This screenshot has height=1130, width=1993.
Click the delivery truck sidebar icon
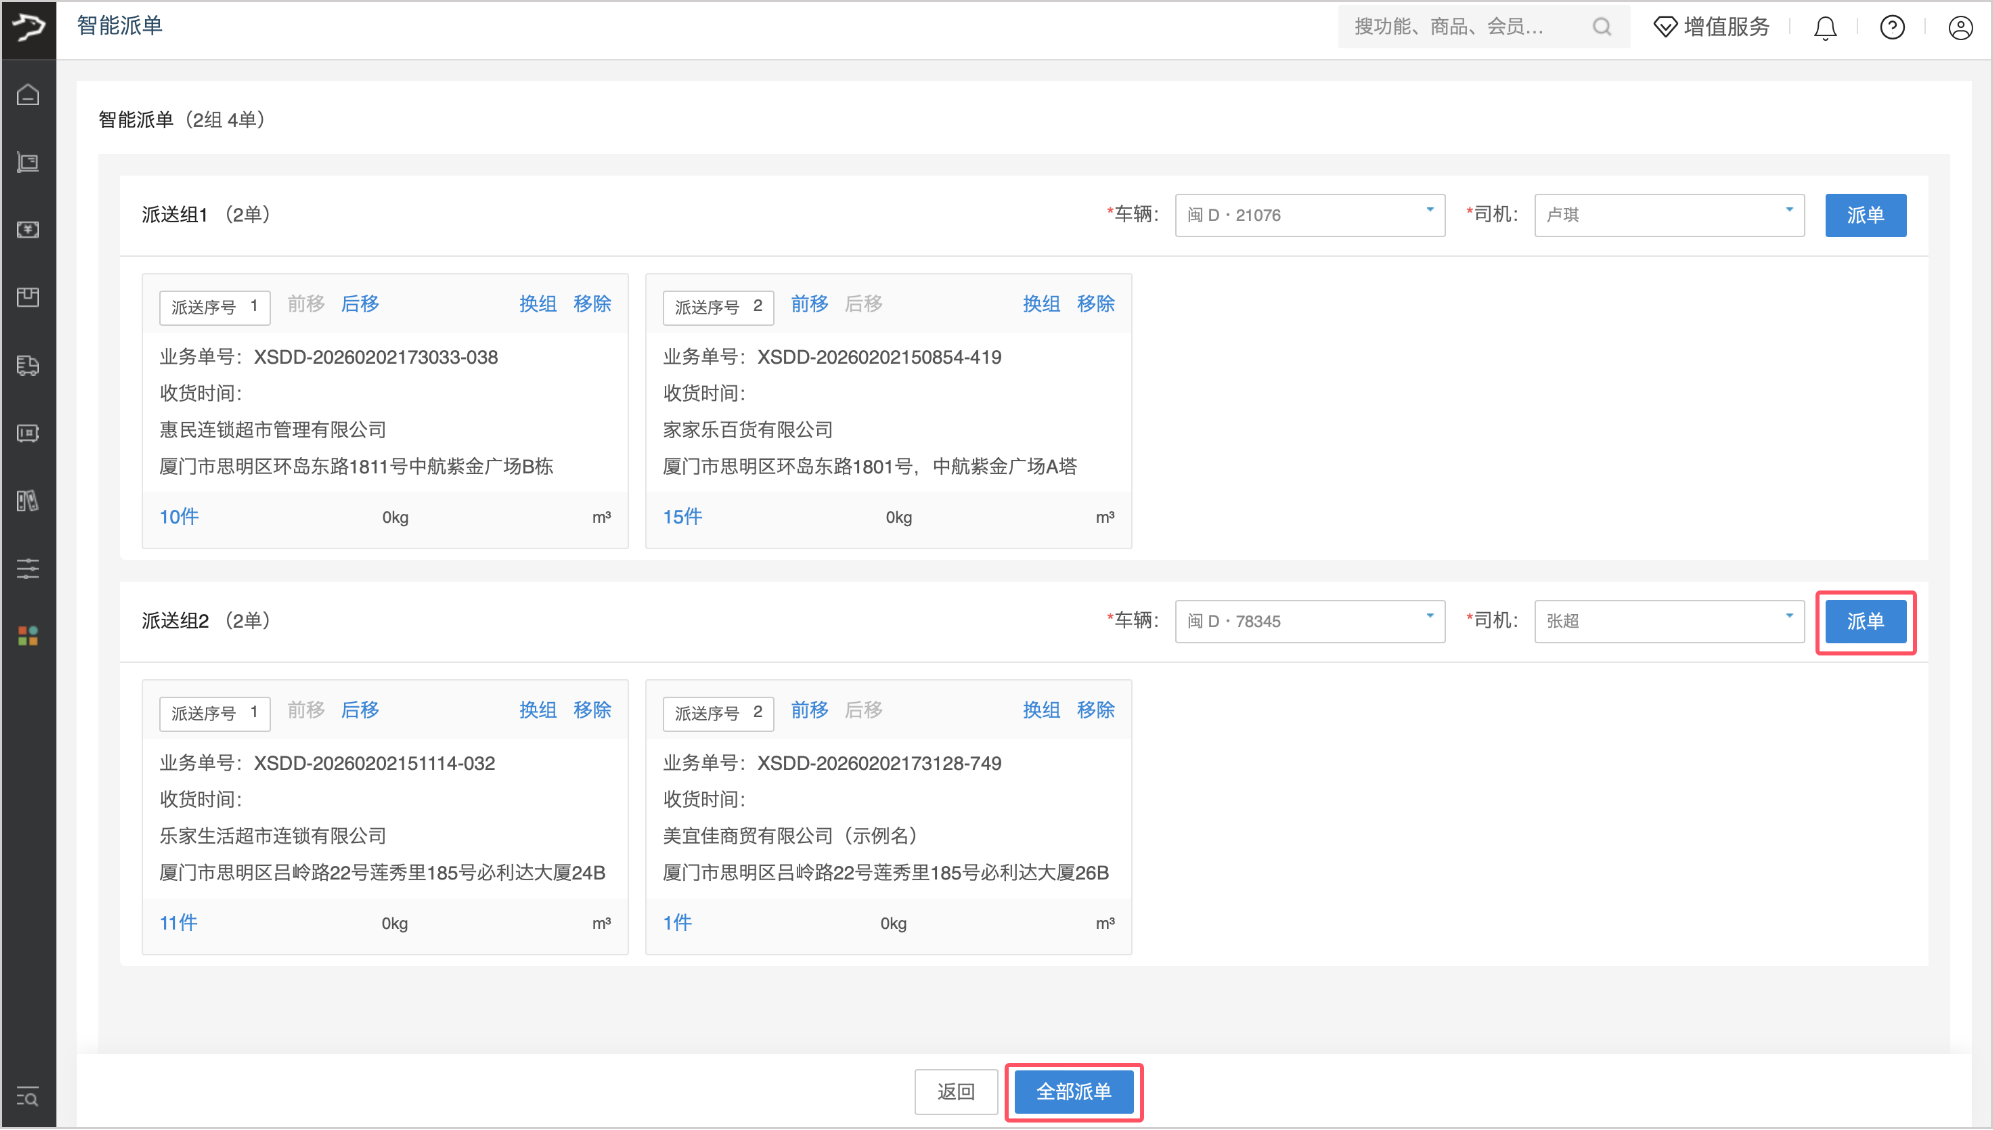click(28, 365)
